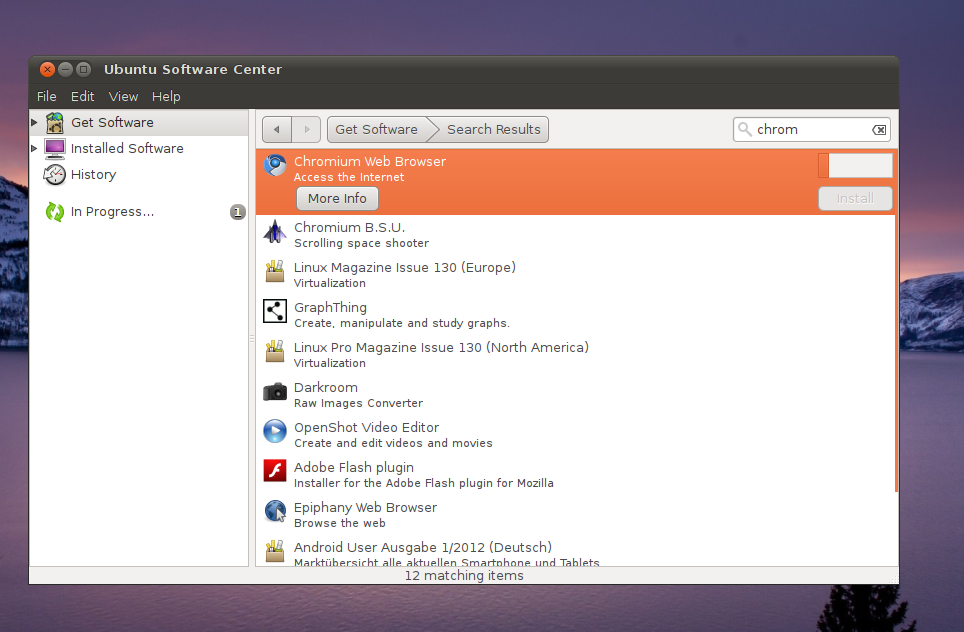The height and width of the screenshot is (632, 964).
Task: Select In Progress... in the sidebar
Action: (x=139, y=212)
